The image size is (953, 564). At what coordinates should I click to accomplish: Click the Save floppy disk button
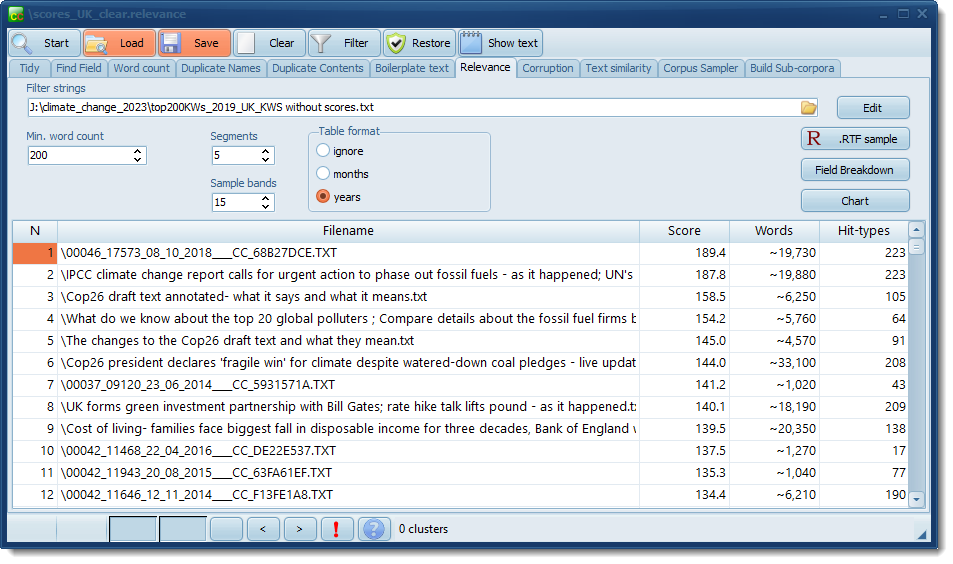tap(194, 43)
